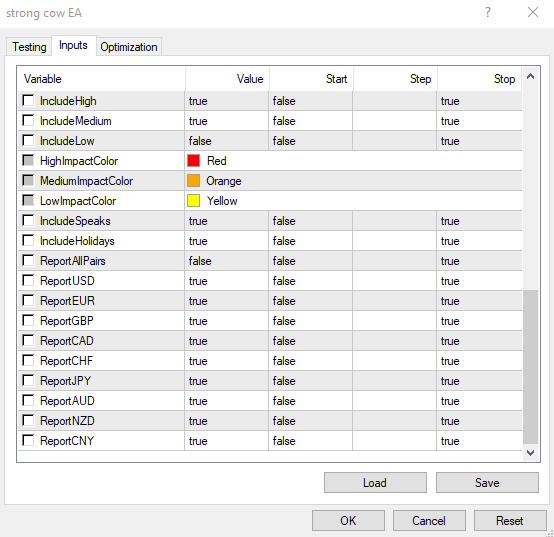
Task: Click the vertical scrollbar thumb
Action: click(530, 367)
